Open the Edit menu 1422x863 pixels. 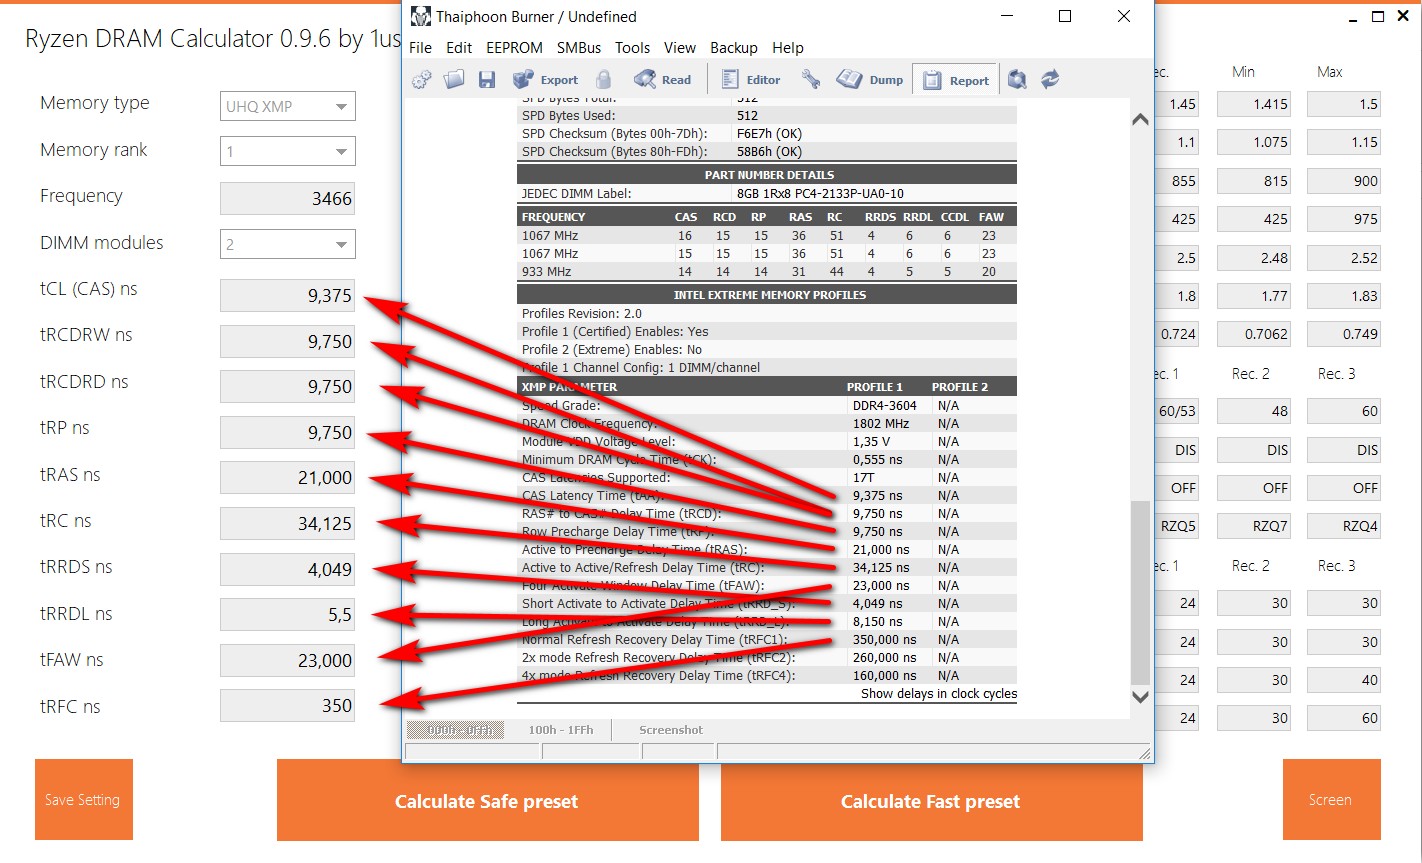tap(459, 48)
